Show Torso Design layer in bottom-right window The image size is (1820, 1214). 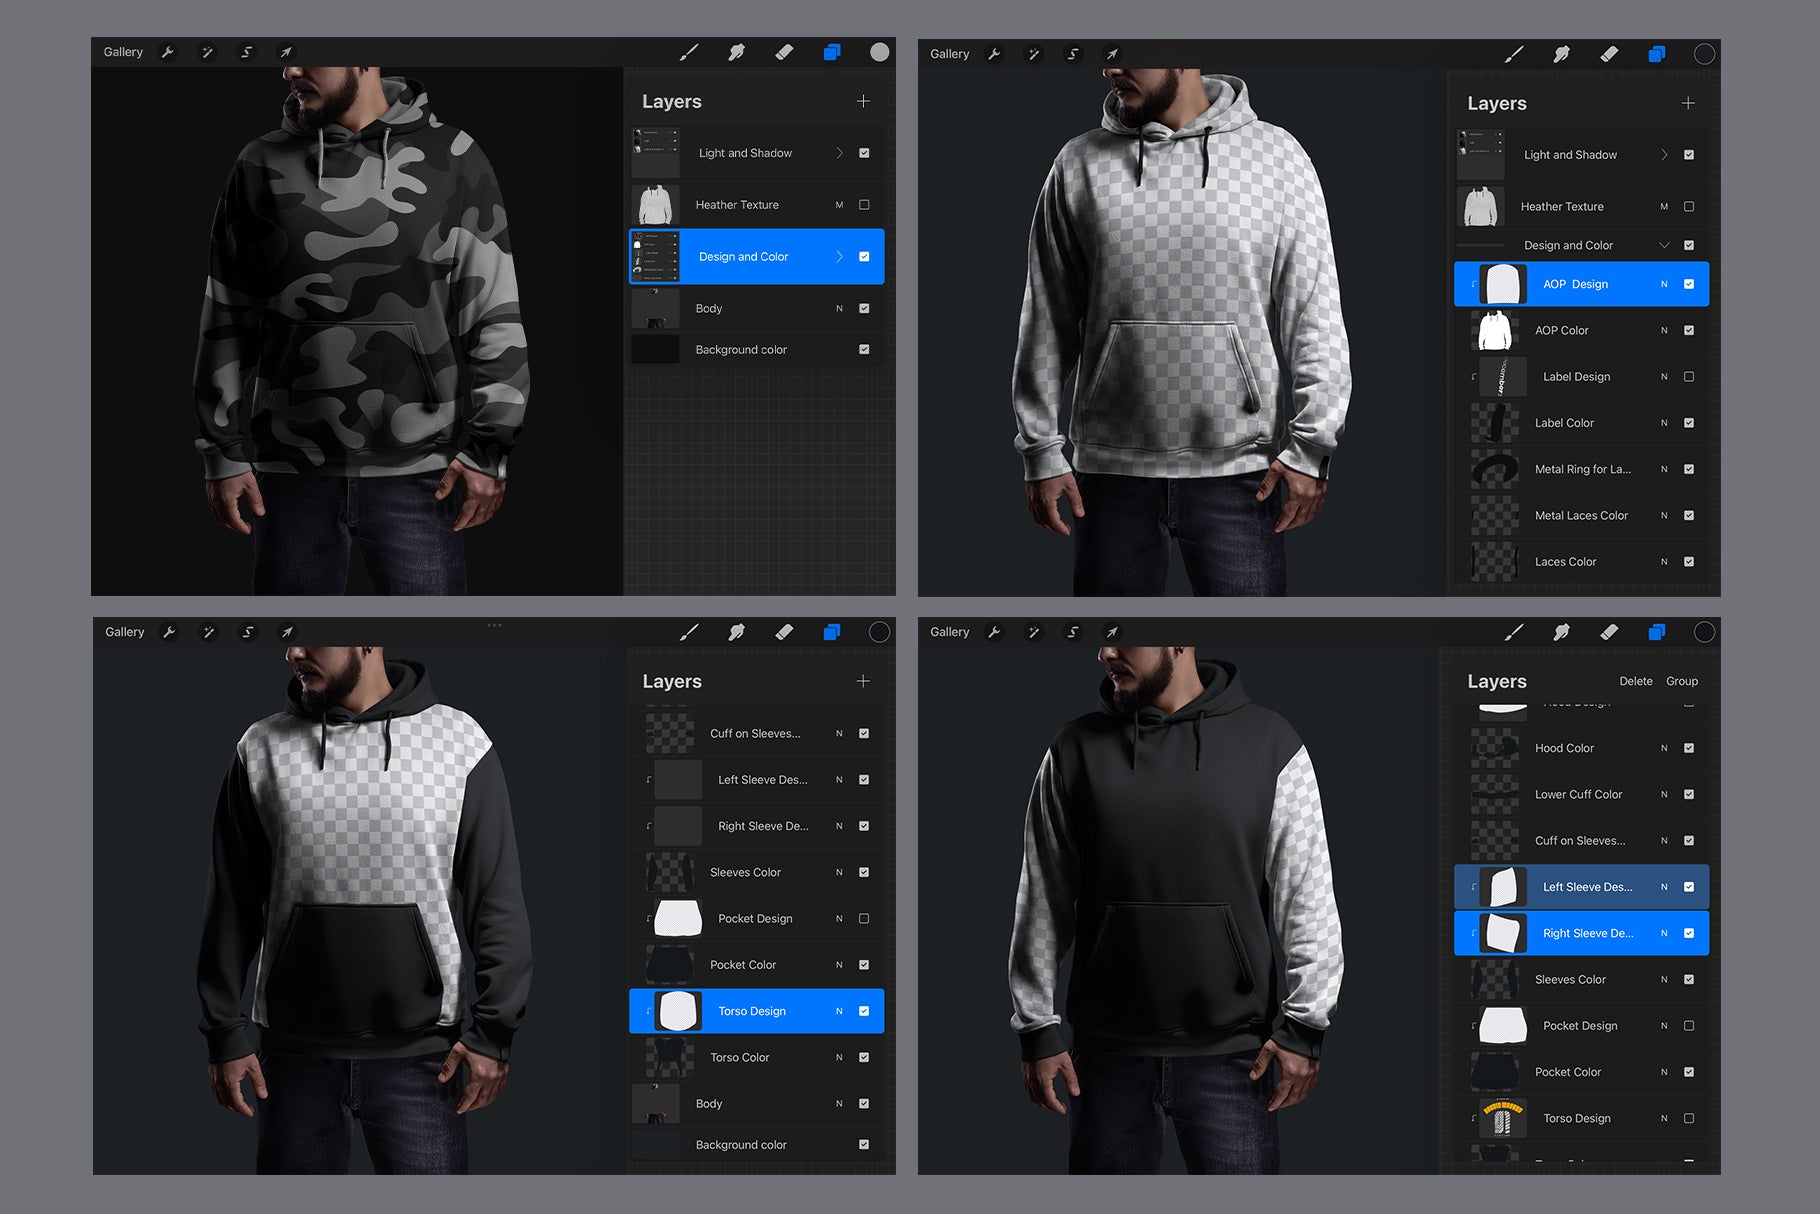click(1689, 1118)
